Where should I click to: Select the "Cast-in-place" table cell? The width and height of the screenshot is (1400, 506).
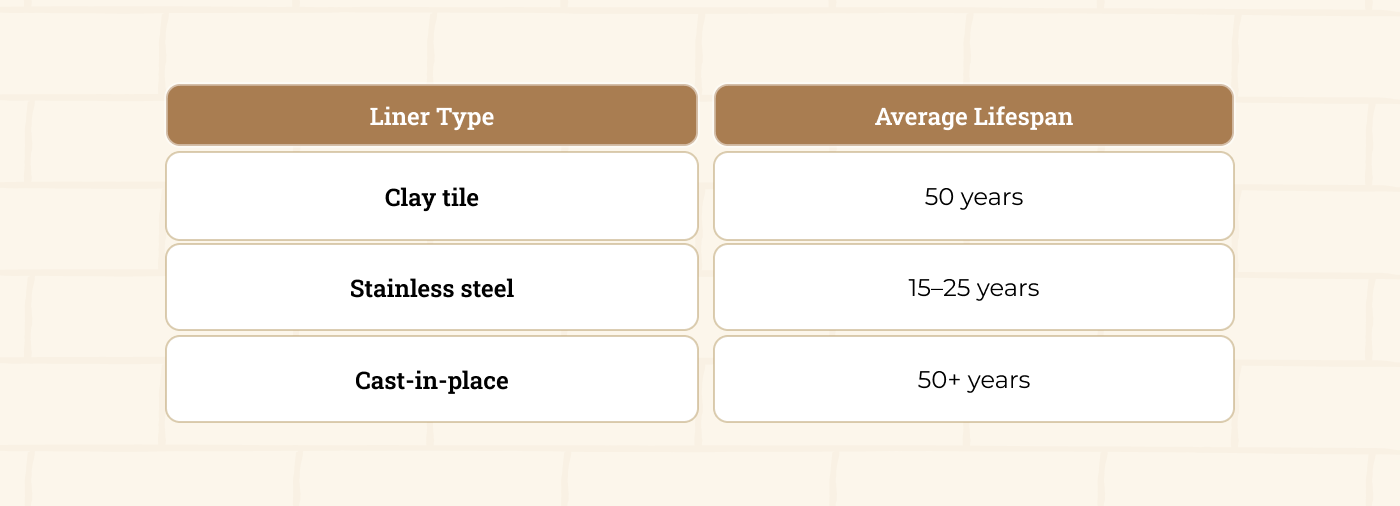[431, 381]
